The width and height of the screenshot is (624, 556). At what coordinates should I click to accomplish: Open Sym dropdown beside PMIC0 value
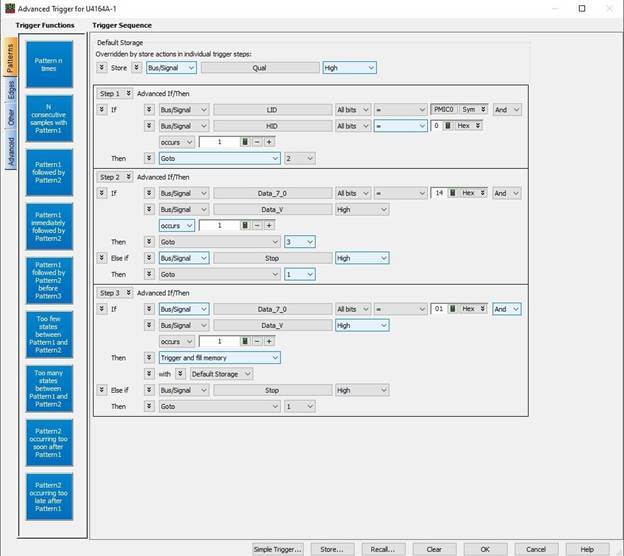click(473, 109)
